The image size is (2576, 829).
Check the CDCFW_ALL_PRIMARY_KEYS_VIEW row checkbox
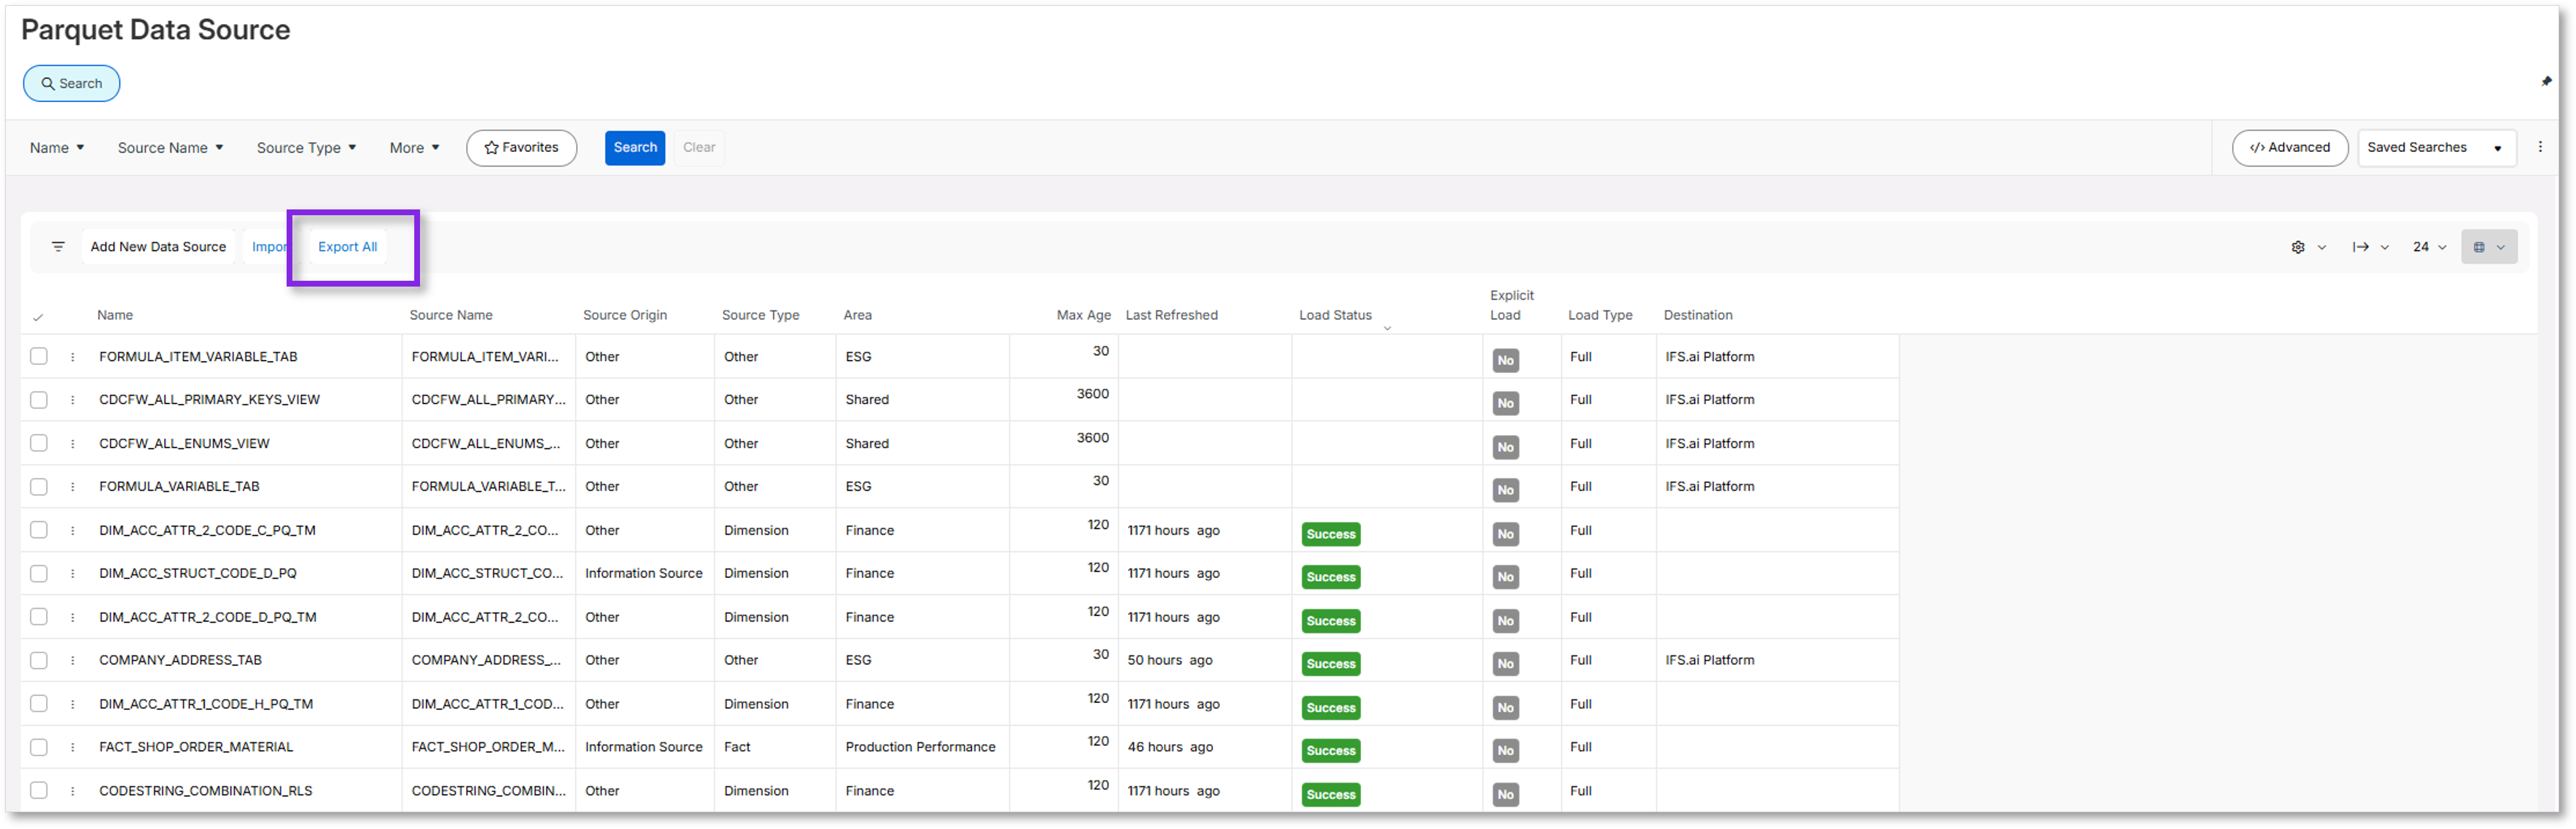pyautogui.click(x=39, y=400)
